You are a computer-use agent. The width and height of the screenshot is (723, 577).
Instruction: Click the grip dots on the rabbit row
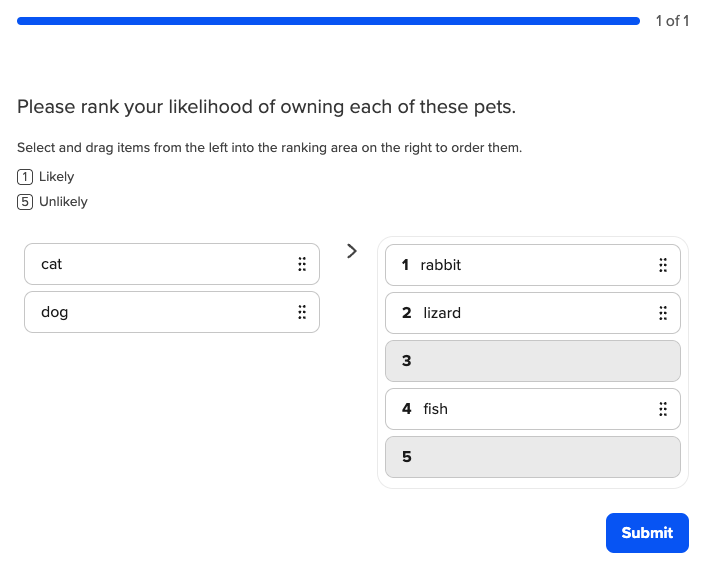click(662, 265)
